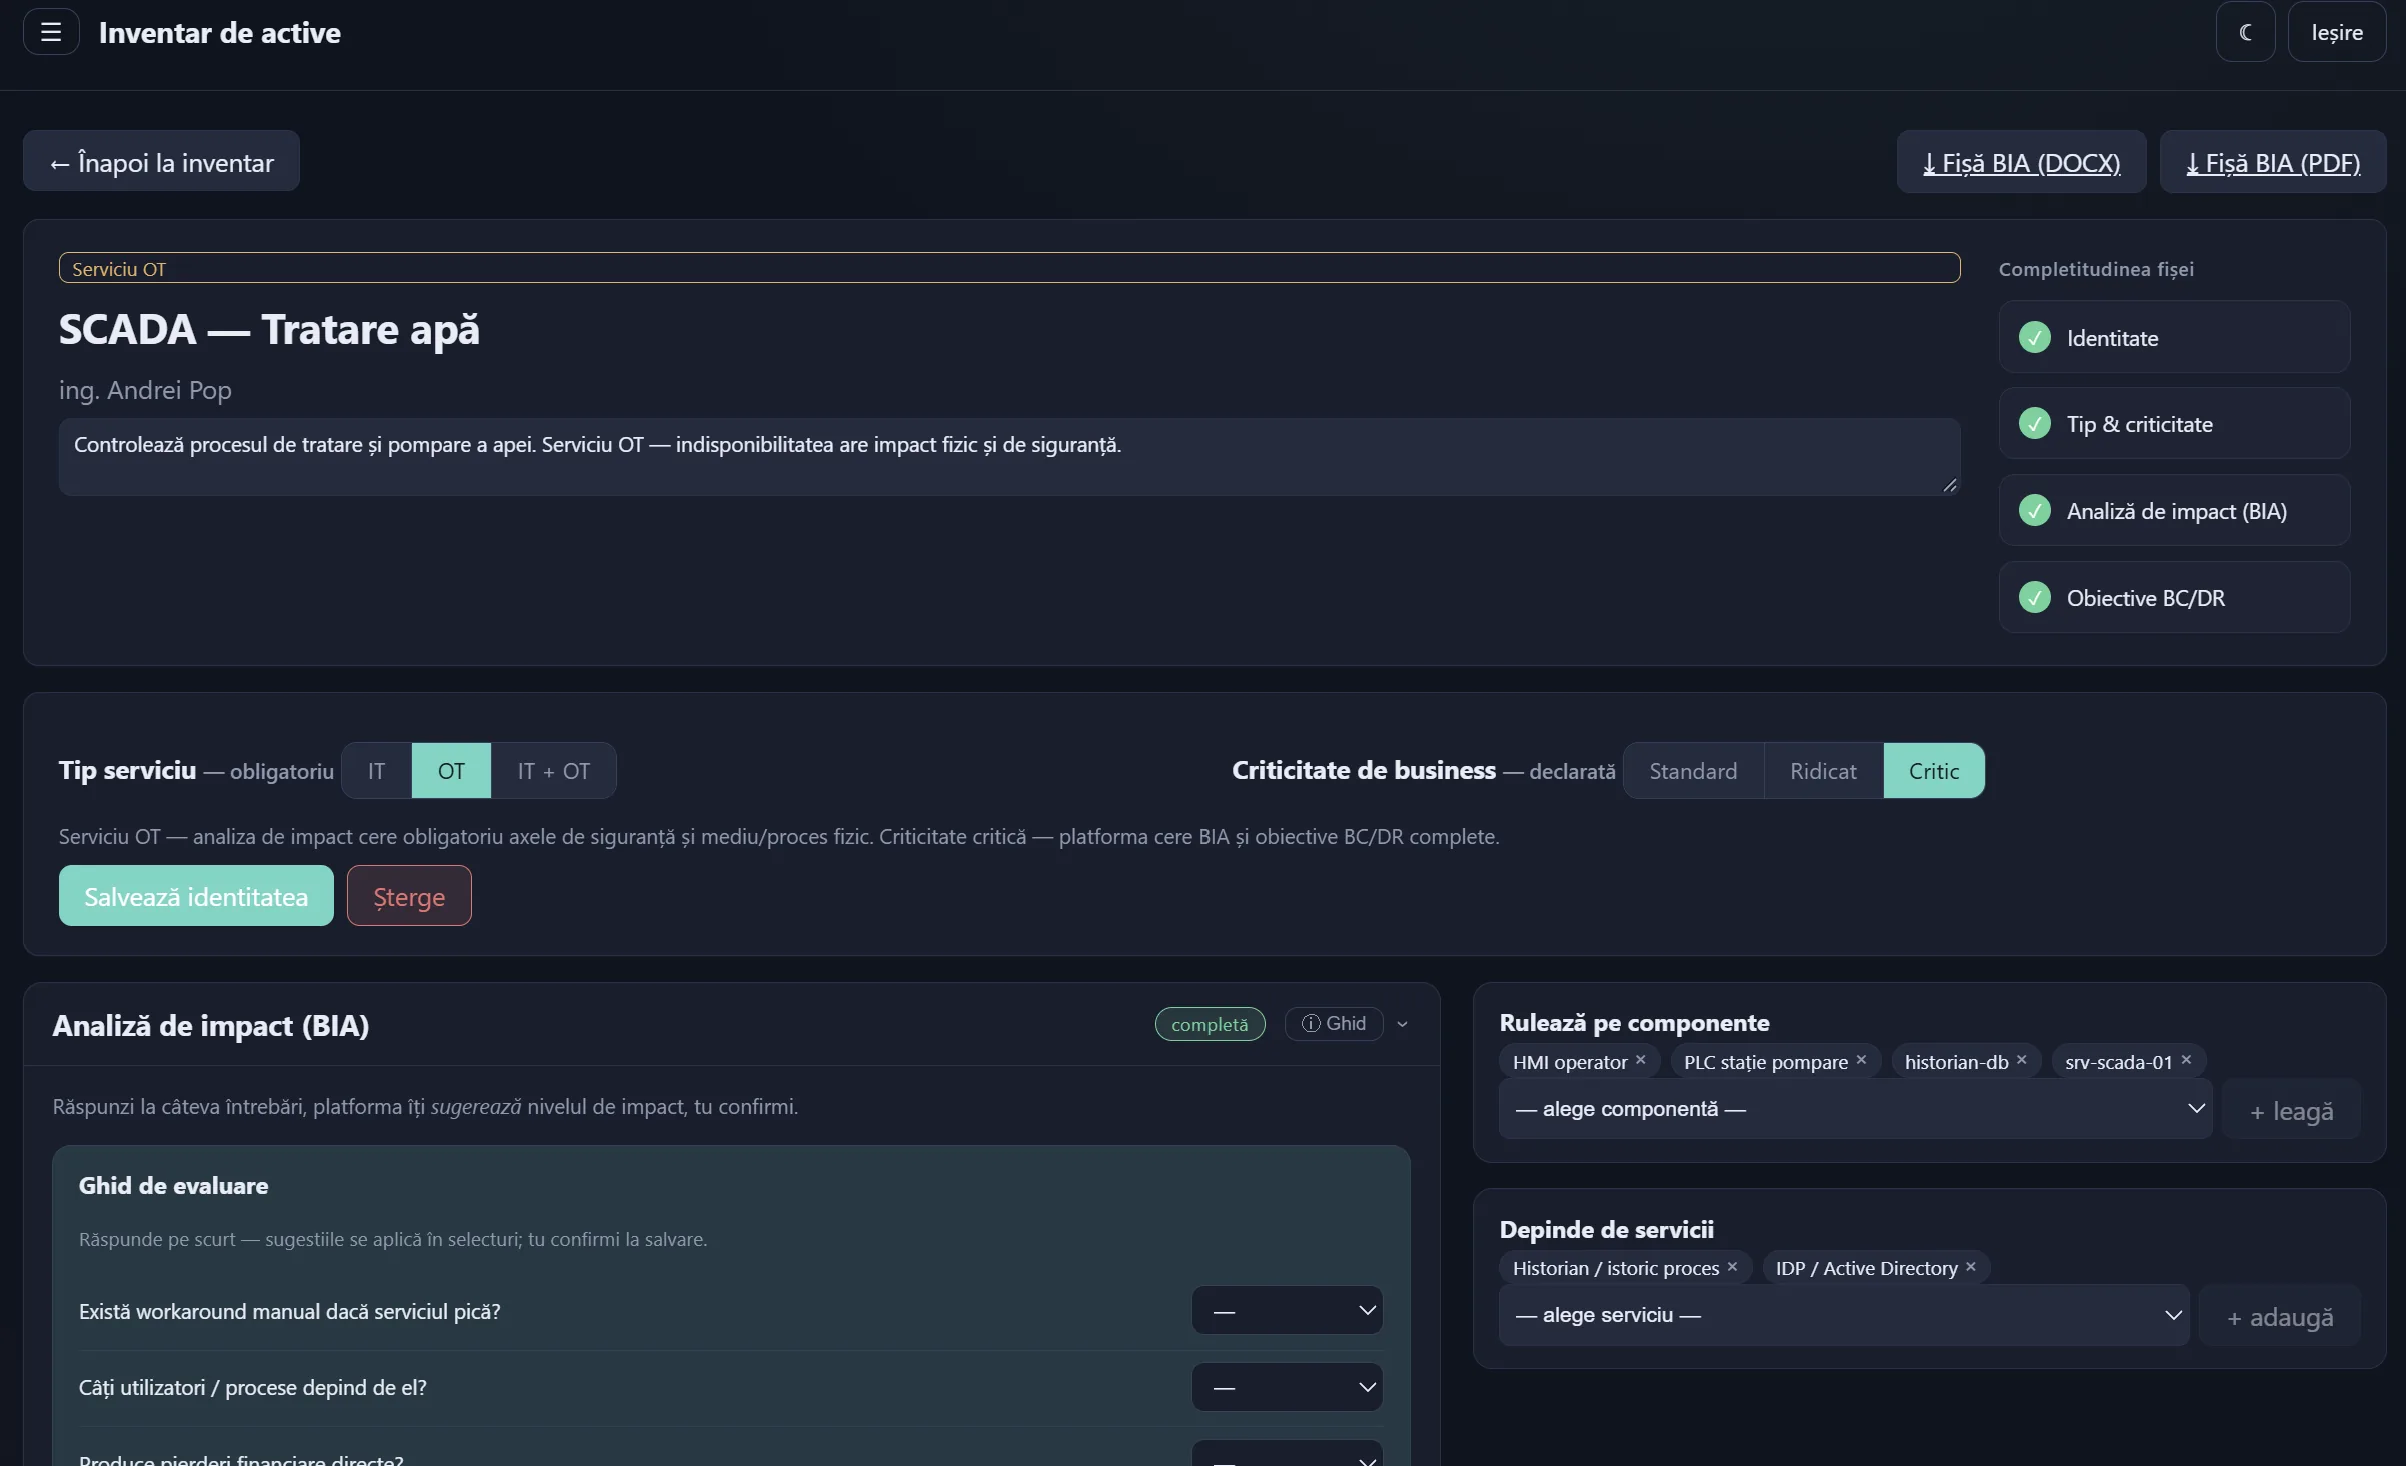Viewport: 2406px width, 1466px height.
Task: Click Depinde de servicii heading
Action: [1607, 1230]
